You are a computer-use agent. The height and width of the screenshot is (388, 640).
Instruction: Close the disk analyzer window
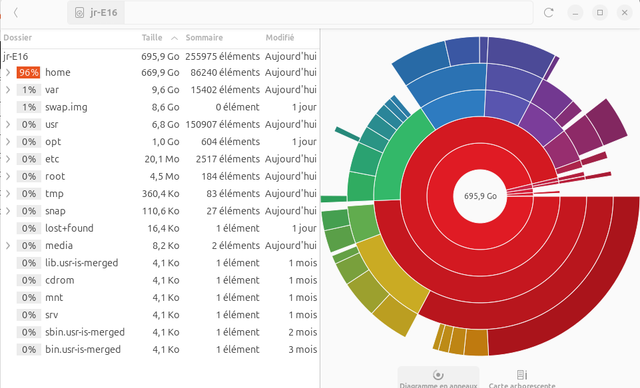pos(624,13)
